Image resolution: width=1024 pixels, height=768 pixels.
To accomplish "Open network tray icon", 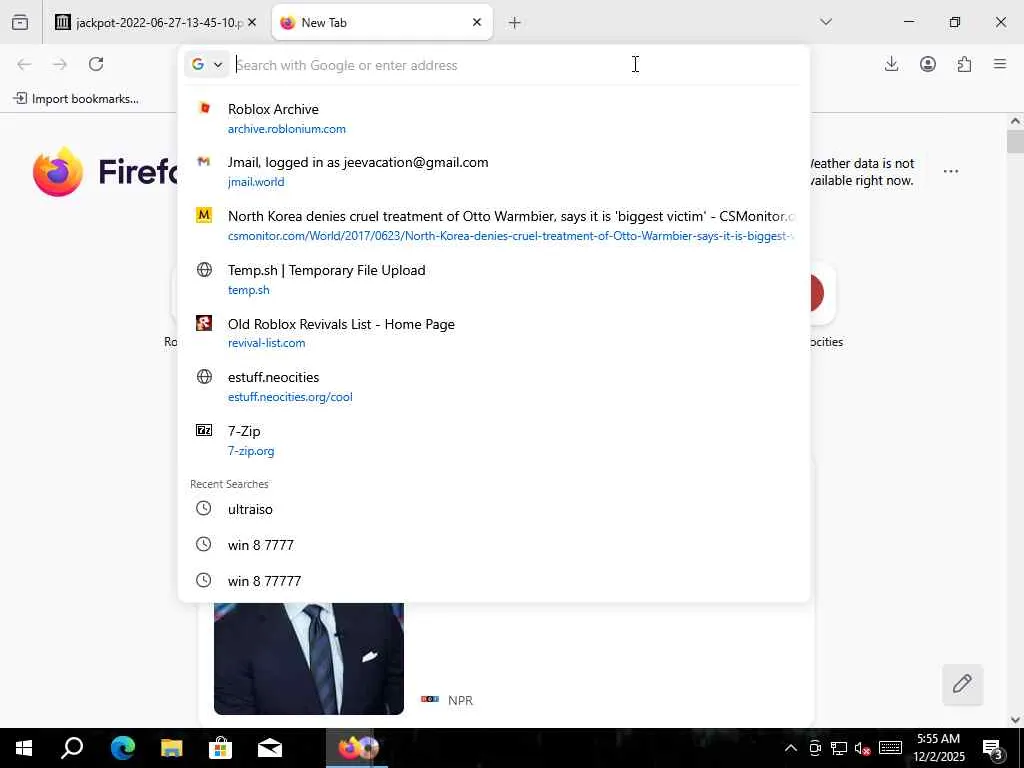I will pos(839,748).
